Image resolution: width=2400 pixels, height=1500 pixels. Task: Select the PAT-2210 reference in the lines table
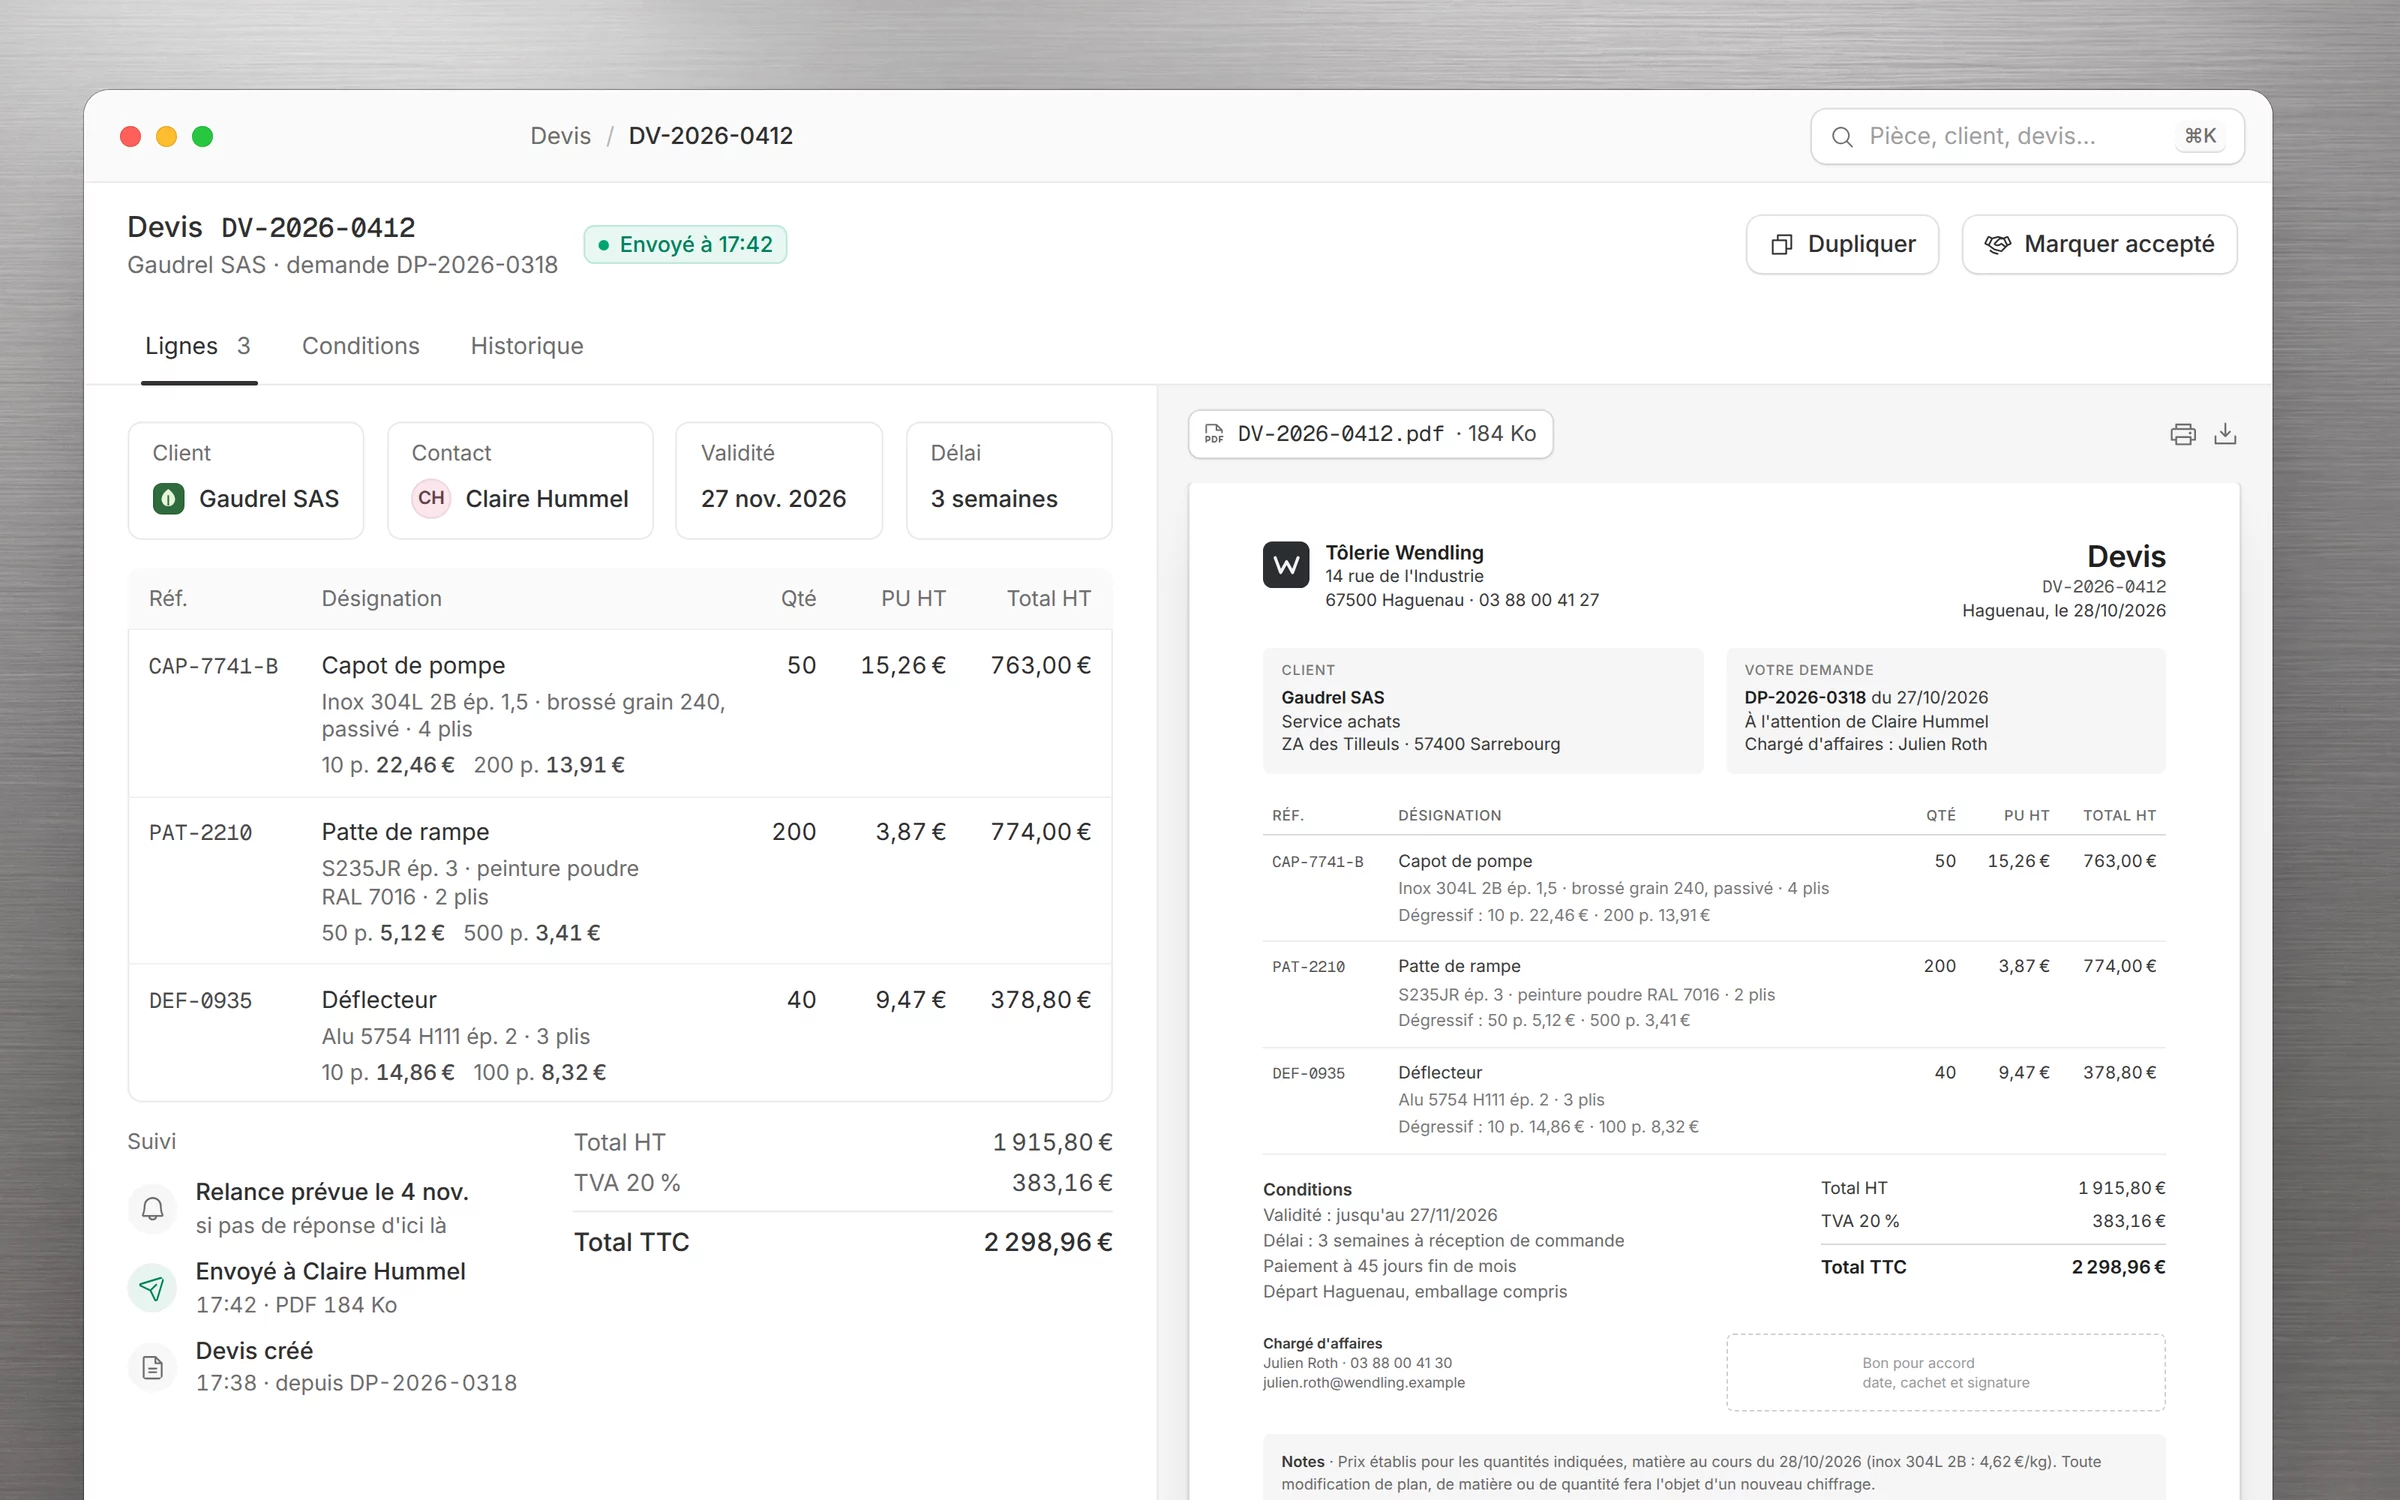tap(200, 833)
